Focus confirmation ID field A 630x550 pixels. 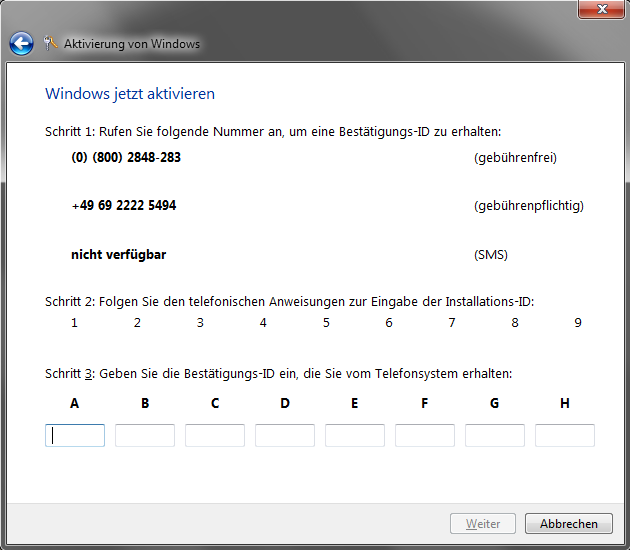tap(75, 435)
